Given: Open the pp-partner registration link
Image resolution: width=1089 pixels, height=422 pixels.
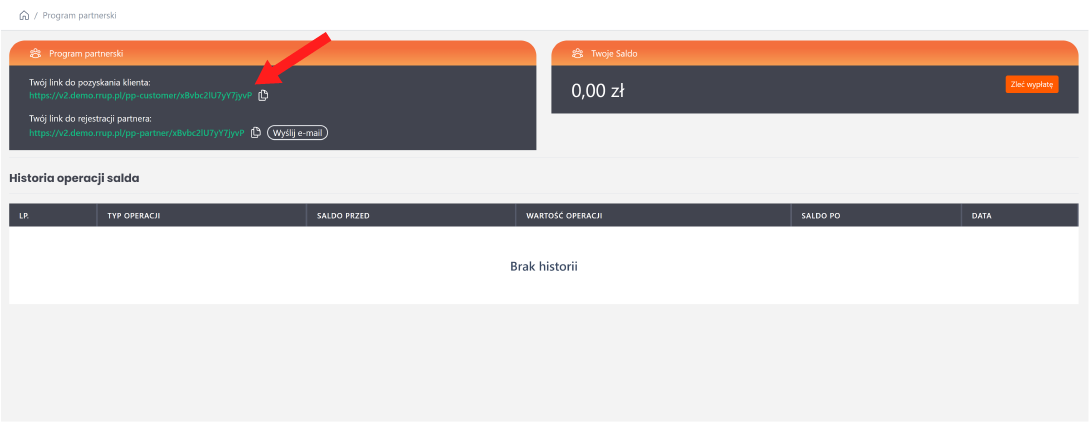Looking at the screenshot, I should click(136, 133).
